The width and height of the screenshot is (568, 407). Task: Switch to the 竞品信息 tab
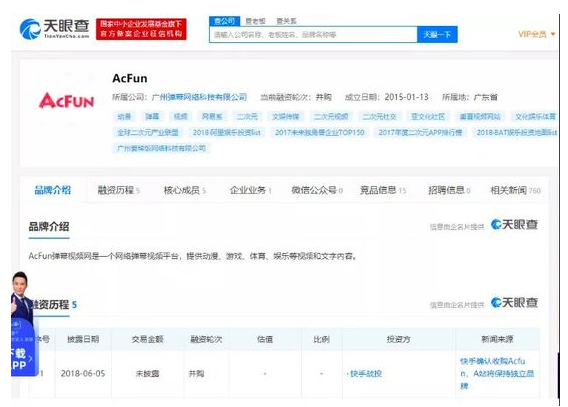(x=383, y=190)
